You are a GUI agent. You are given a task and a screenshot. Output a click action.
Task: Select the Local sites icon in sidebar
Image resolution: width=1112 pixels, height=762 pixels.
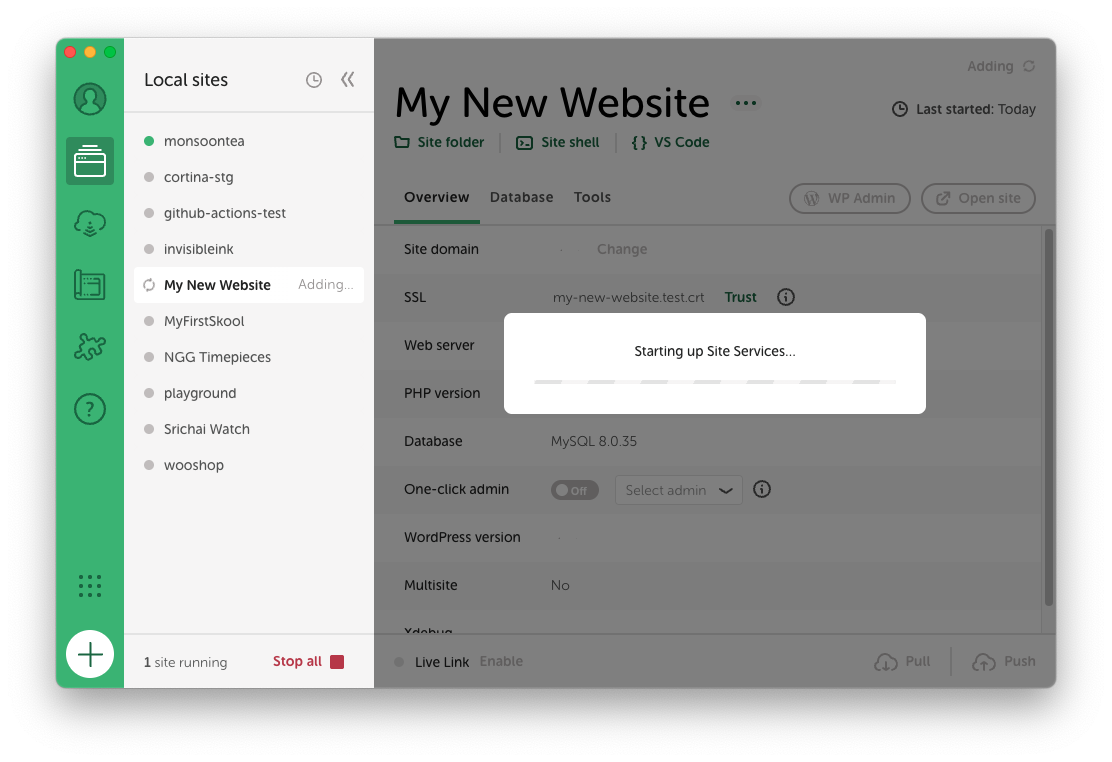tap(90, 161)
